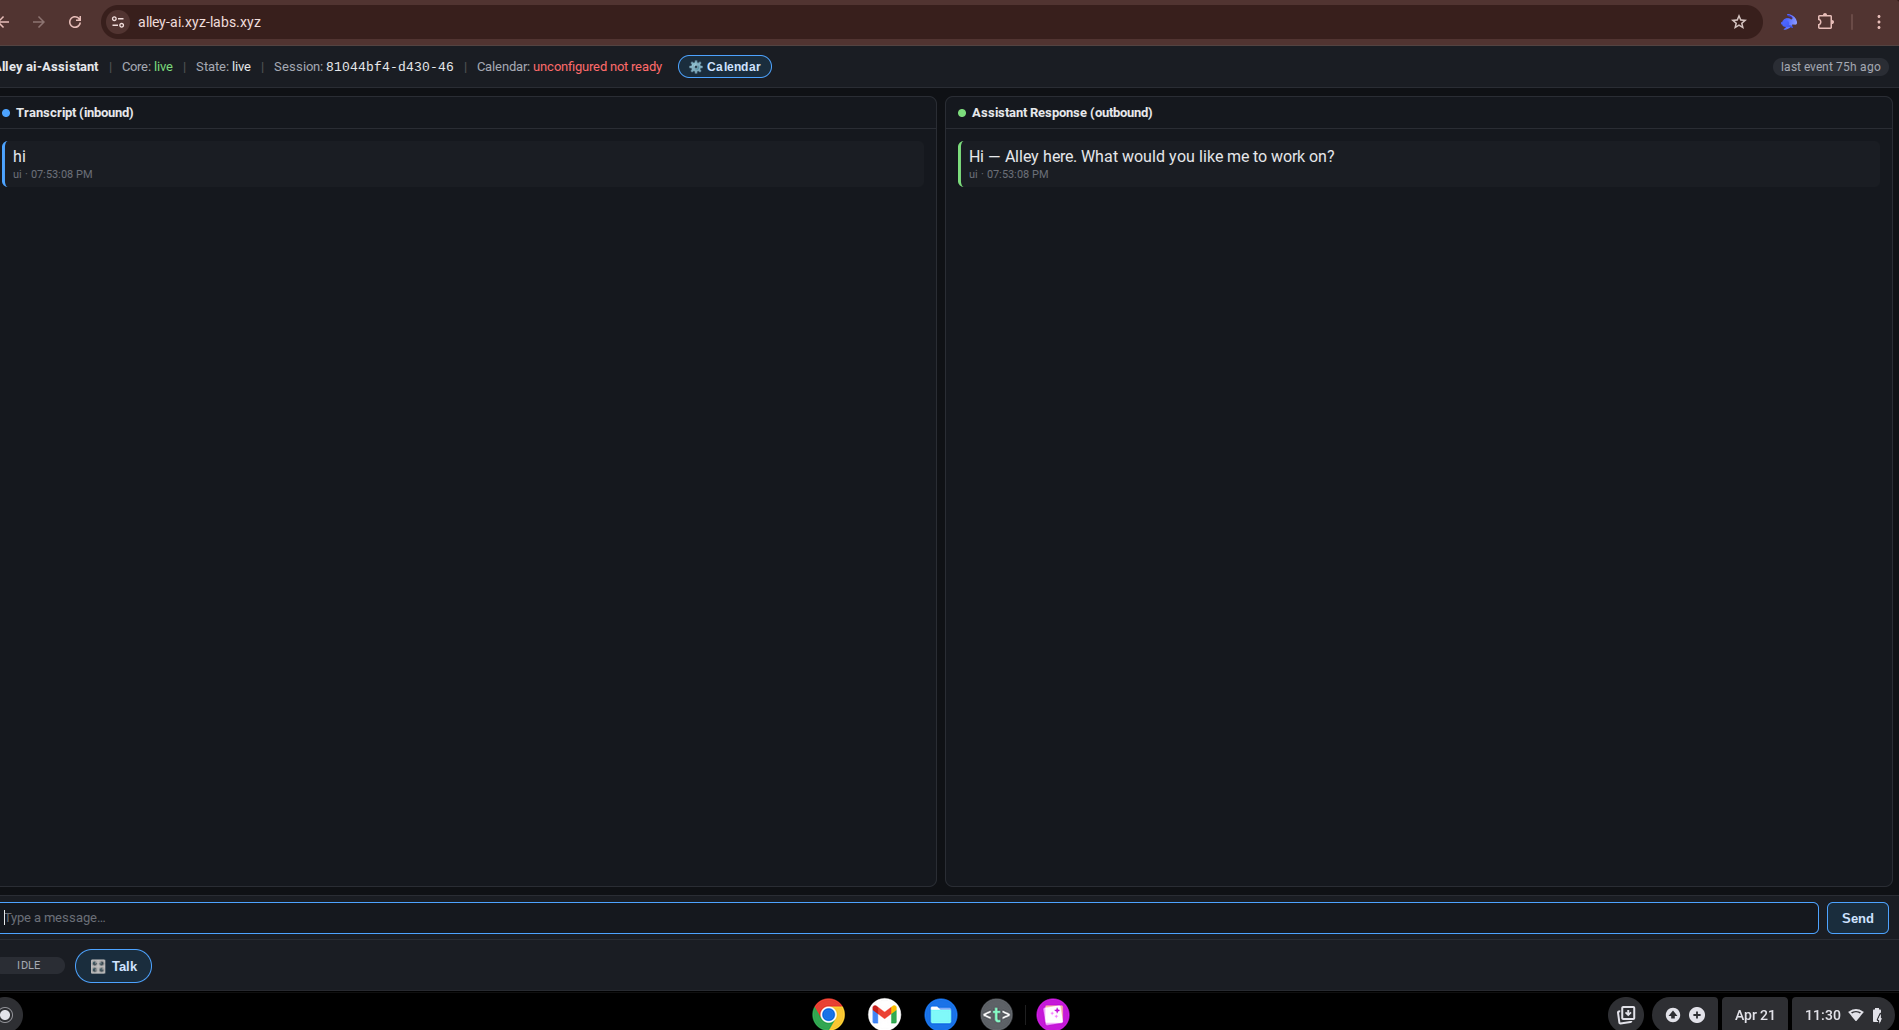The height and width of the screenshot is (1030, 1899).
Task: Go forward in browser history
Action: (x=39, y=22)
